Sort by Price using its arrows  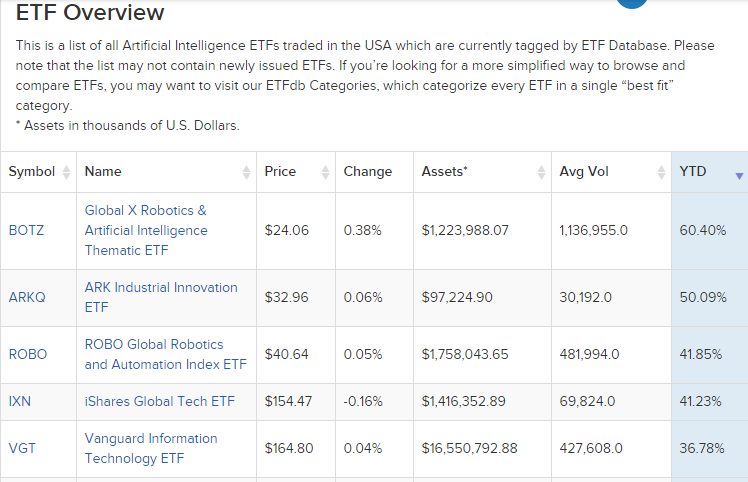coord(325,172)
